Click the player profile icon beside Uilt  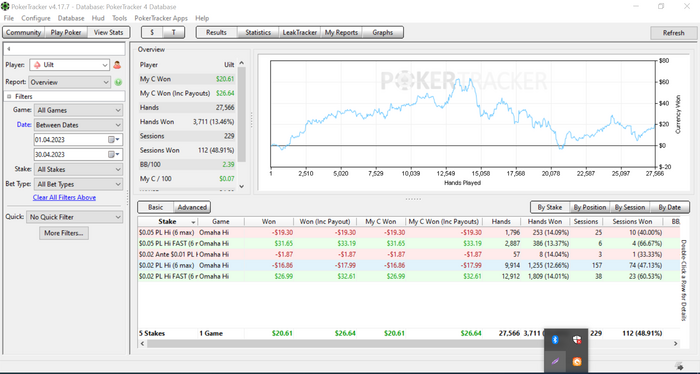117,65
